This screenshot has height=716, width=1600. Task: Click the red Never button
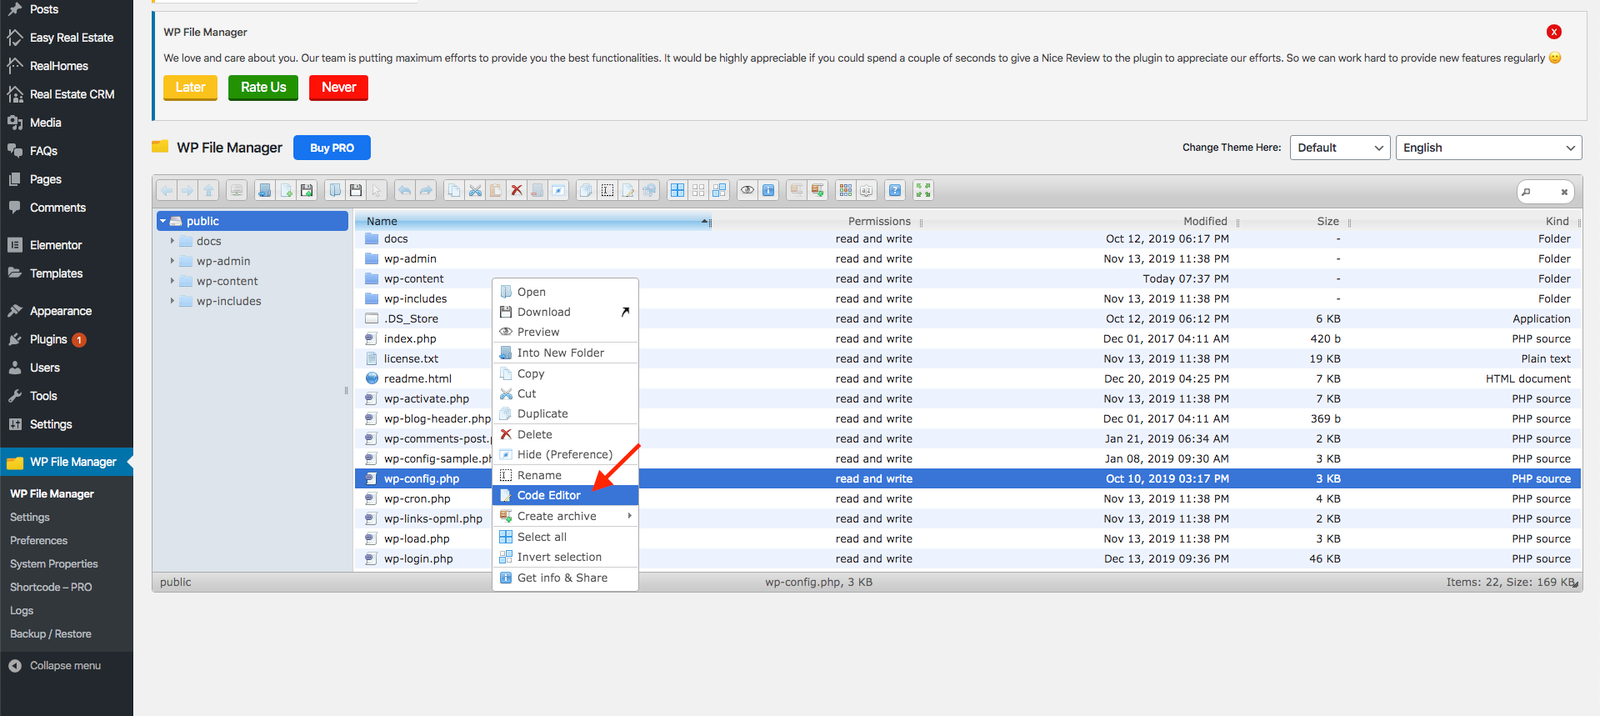(x=339, y=88)
